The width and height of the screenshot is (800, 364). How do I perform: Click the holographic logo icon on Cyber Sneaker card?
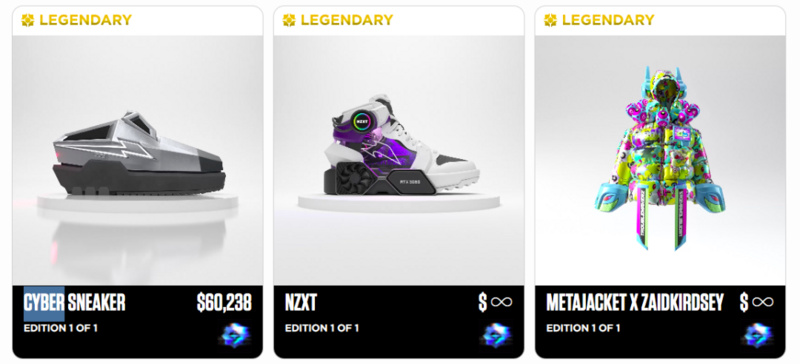[x=235, y=335]
